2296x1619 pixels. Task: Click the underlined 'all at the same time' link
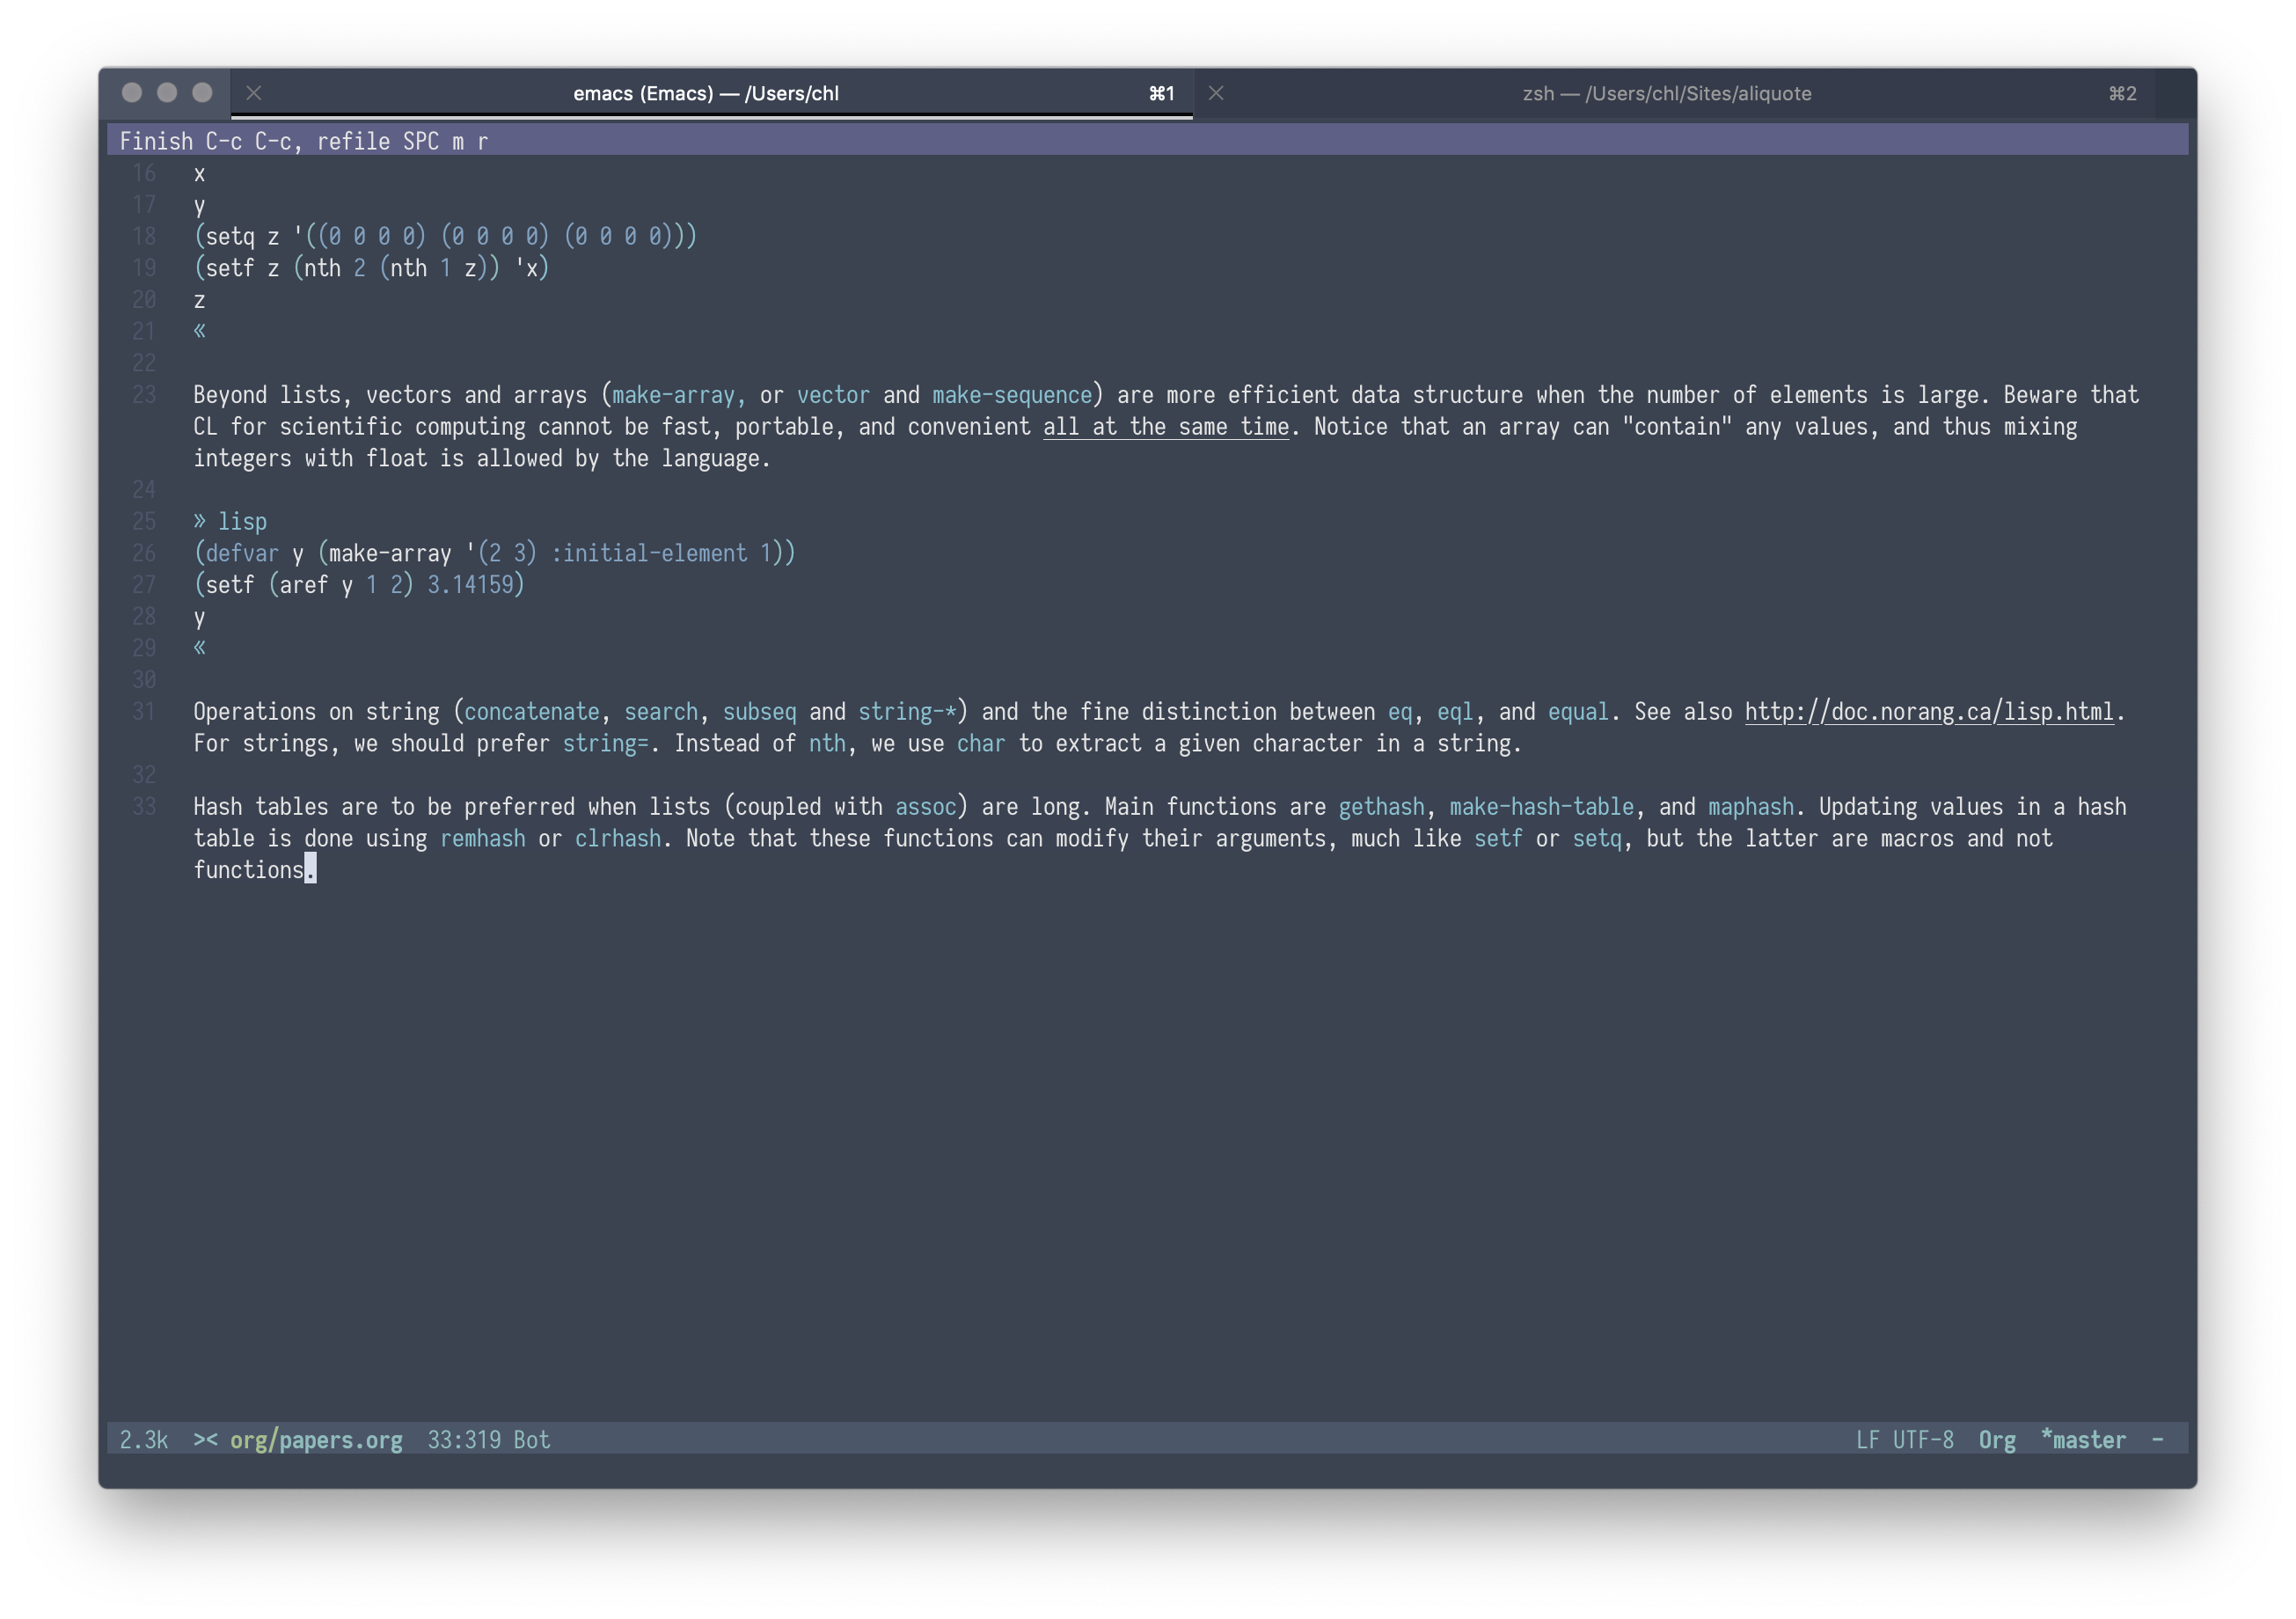point(1166,427)
